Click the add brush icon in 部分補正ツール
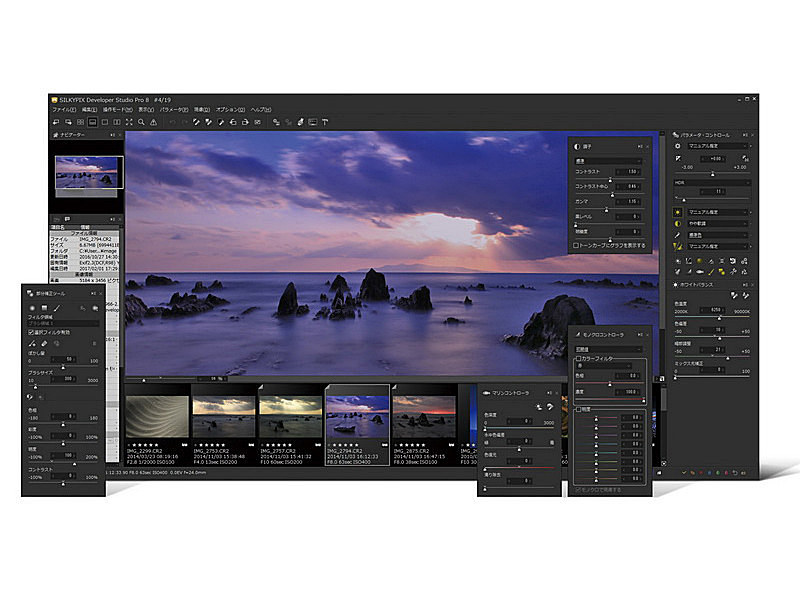Screen dimensions: 800x600 pos(32,343)
